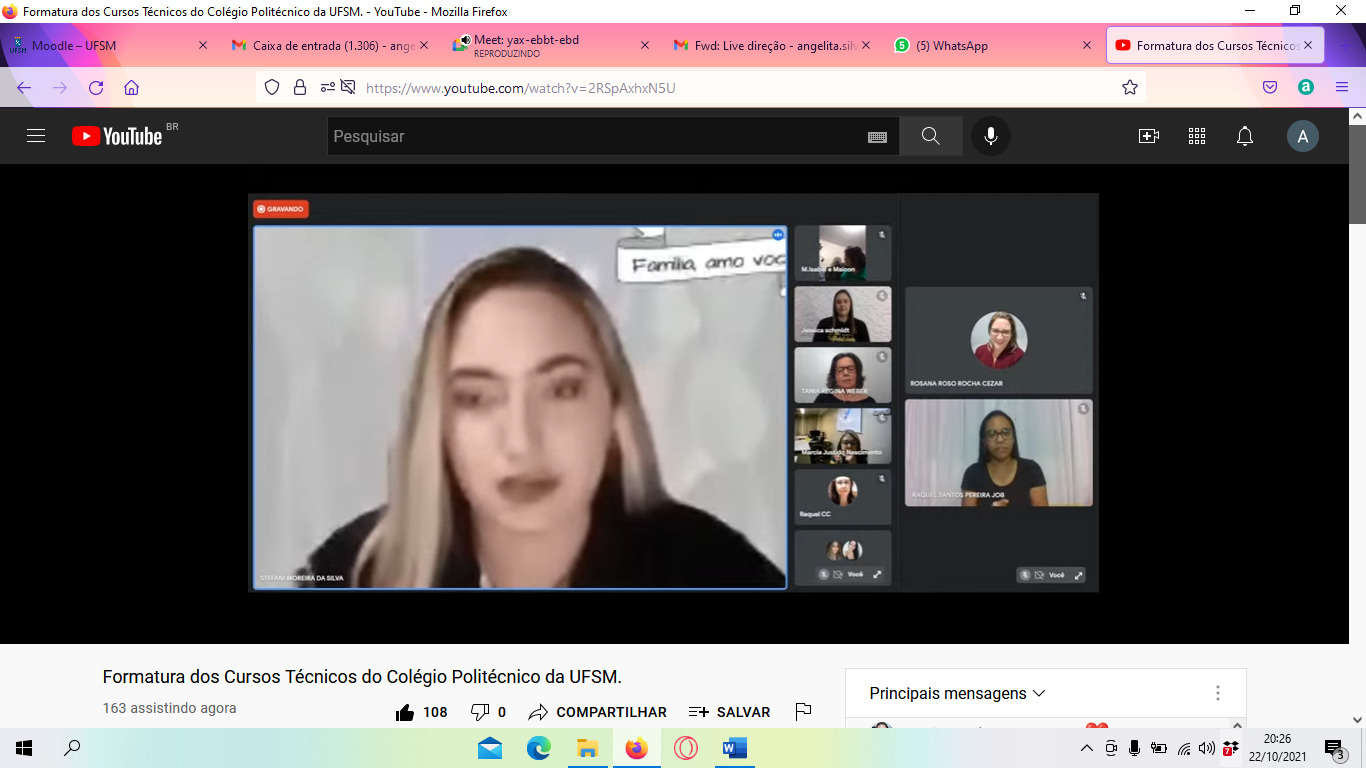Open the chat three-dot options menu

point(1217,693)
